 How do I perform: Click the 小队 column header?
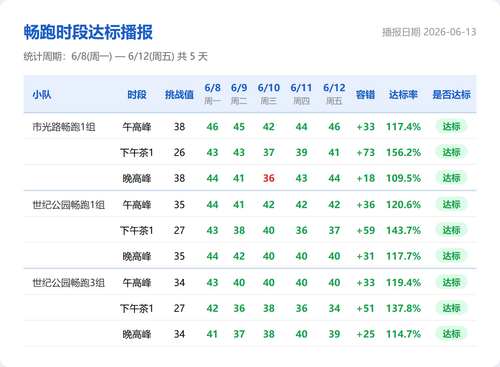[x=42, y=95]
